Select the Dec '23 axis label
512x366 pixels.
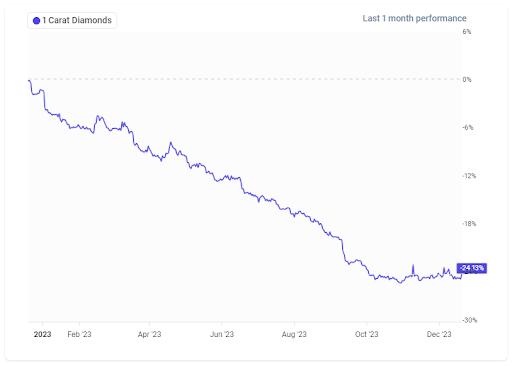click(x=439, y=334)
